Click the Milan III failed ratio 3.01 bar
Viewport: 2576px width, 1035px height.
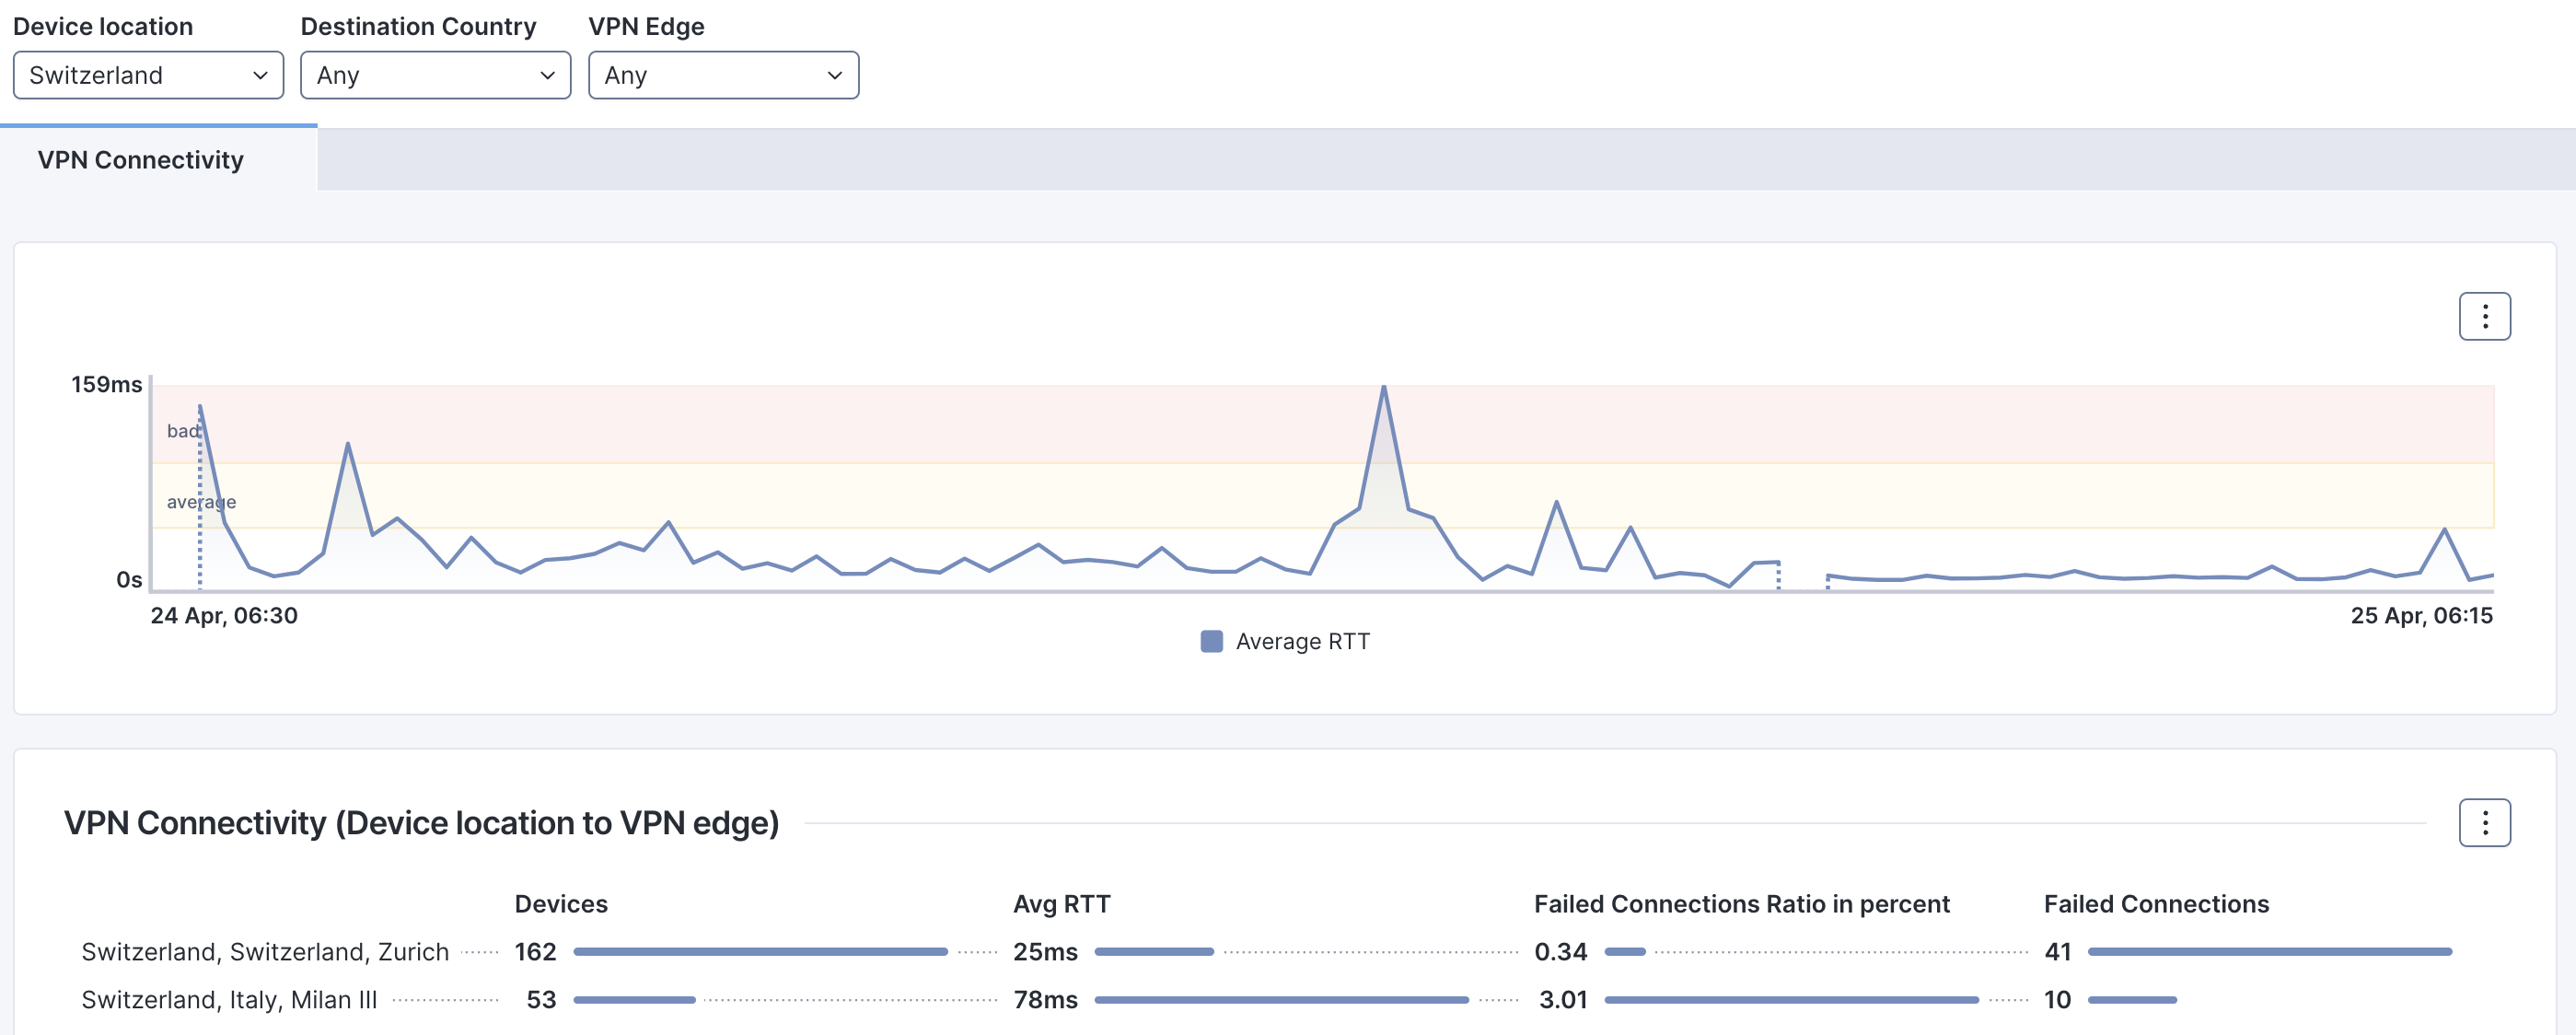1791,1000
